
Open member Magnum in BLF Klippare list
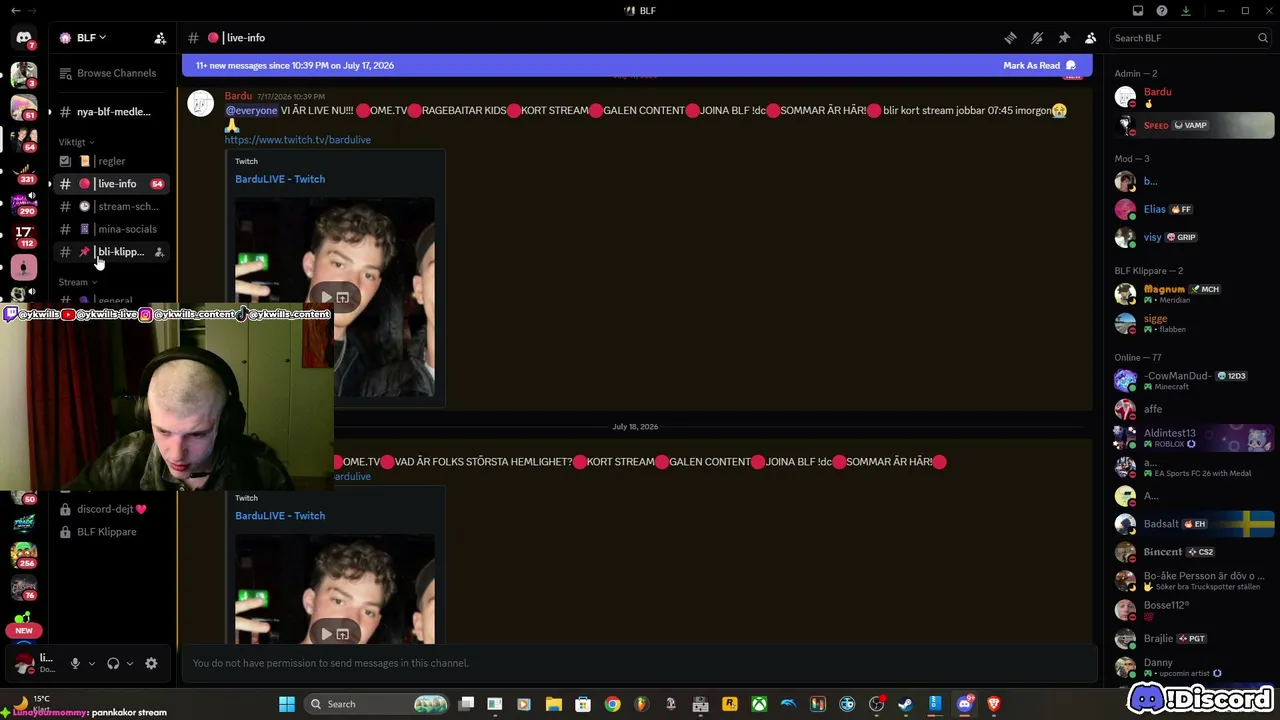1194,294
